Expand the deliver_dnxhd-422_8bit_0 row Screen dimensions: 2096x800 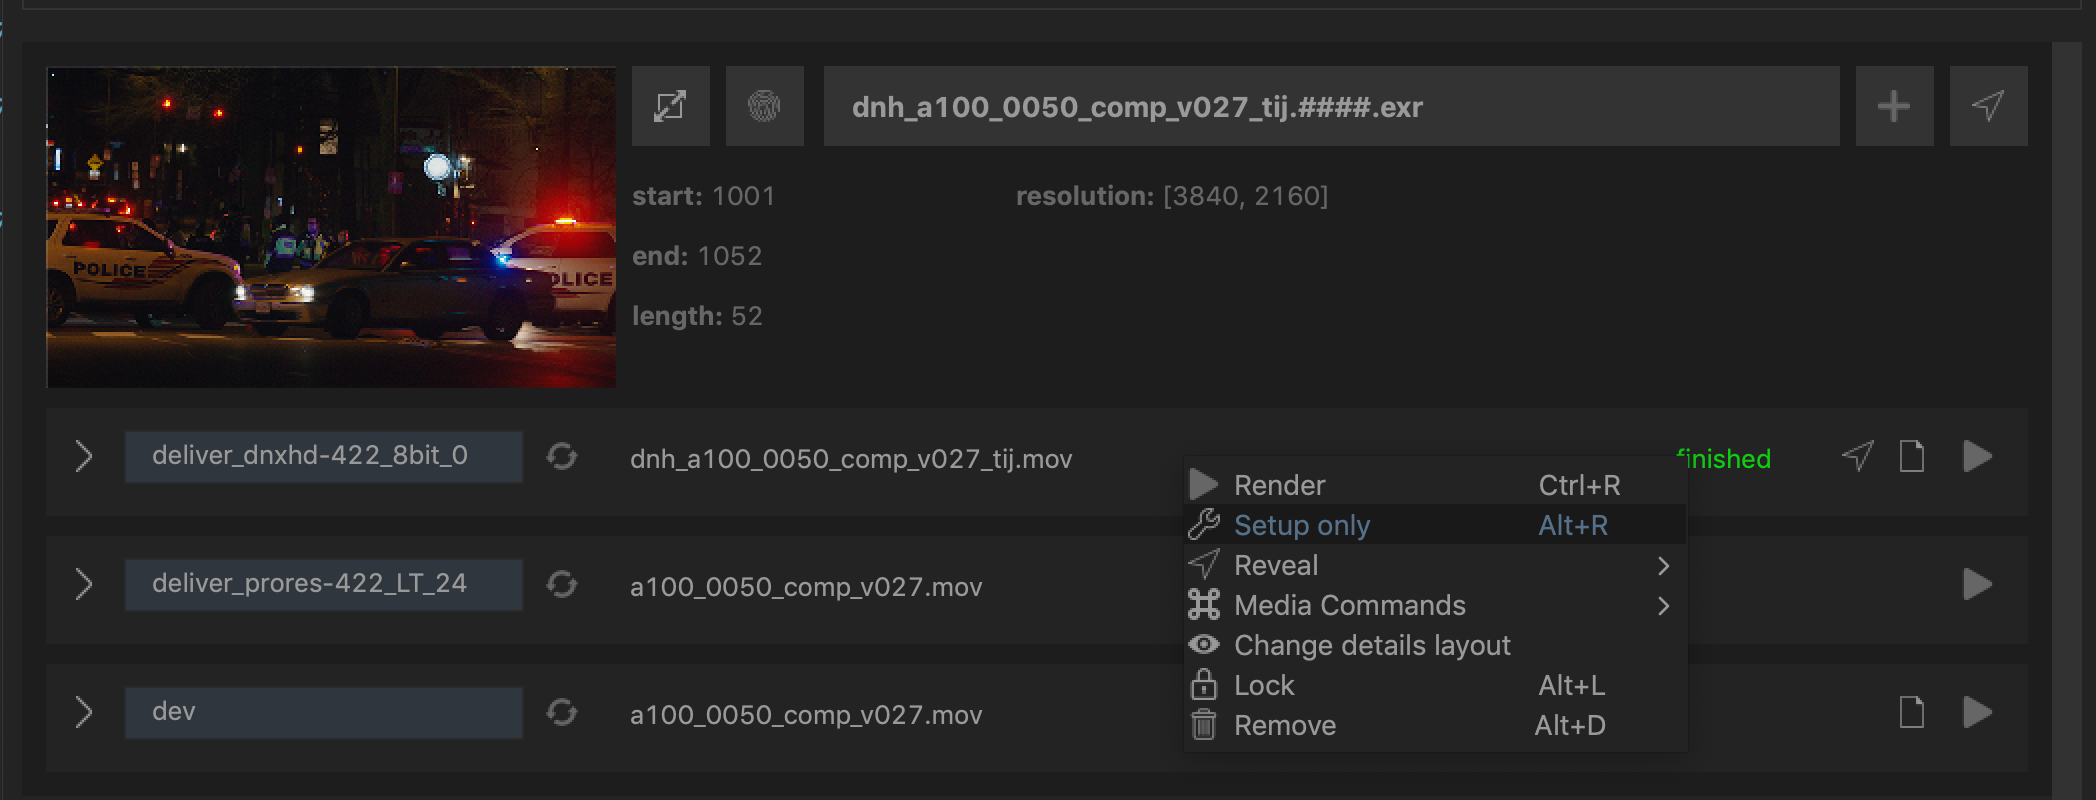(x=84, y=457)
